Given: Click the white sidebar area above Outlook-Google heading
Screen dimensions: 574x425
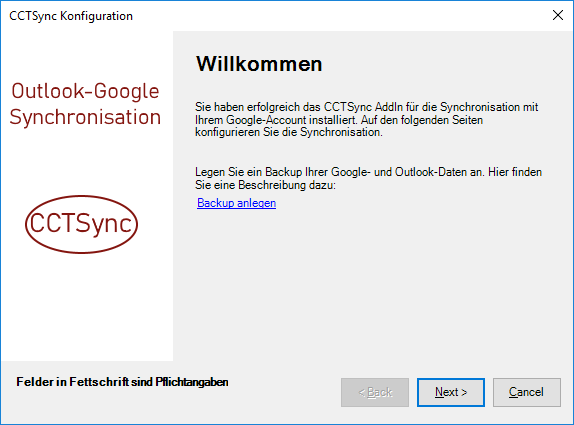Looking at the screenshot, I should [87, 55].
